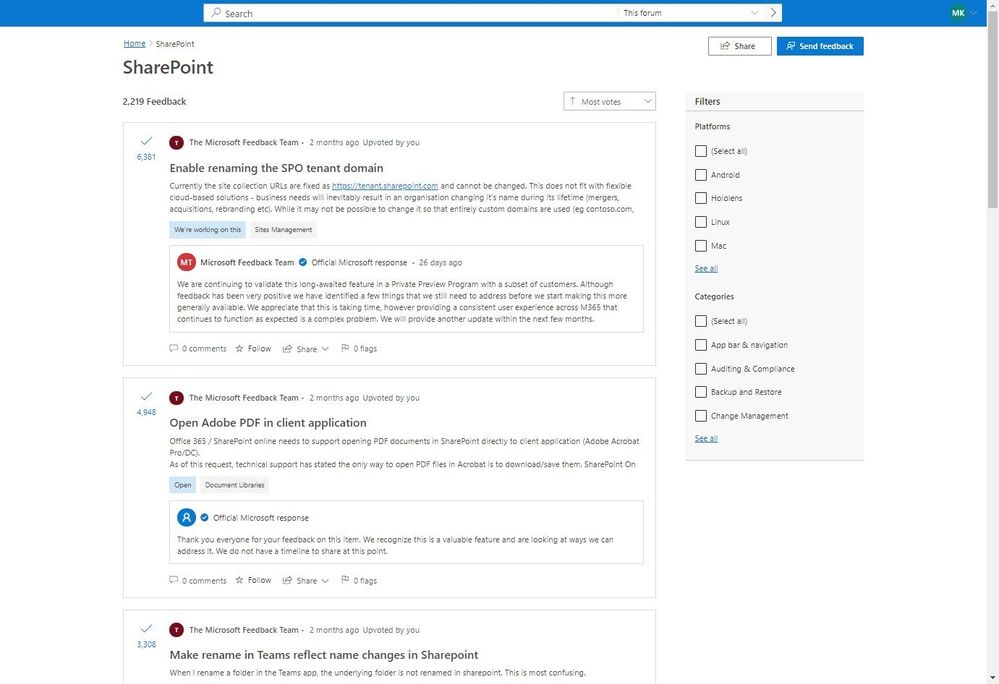The width and height of the screenshot is (999, 684).
Task: Expand the chevron beside MK avatar
Action: click(974, 13)
